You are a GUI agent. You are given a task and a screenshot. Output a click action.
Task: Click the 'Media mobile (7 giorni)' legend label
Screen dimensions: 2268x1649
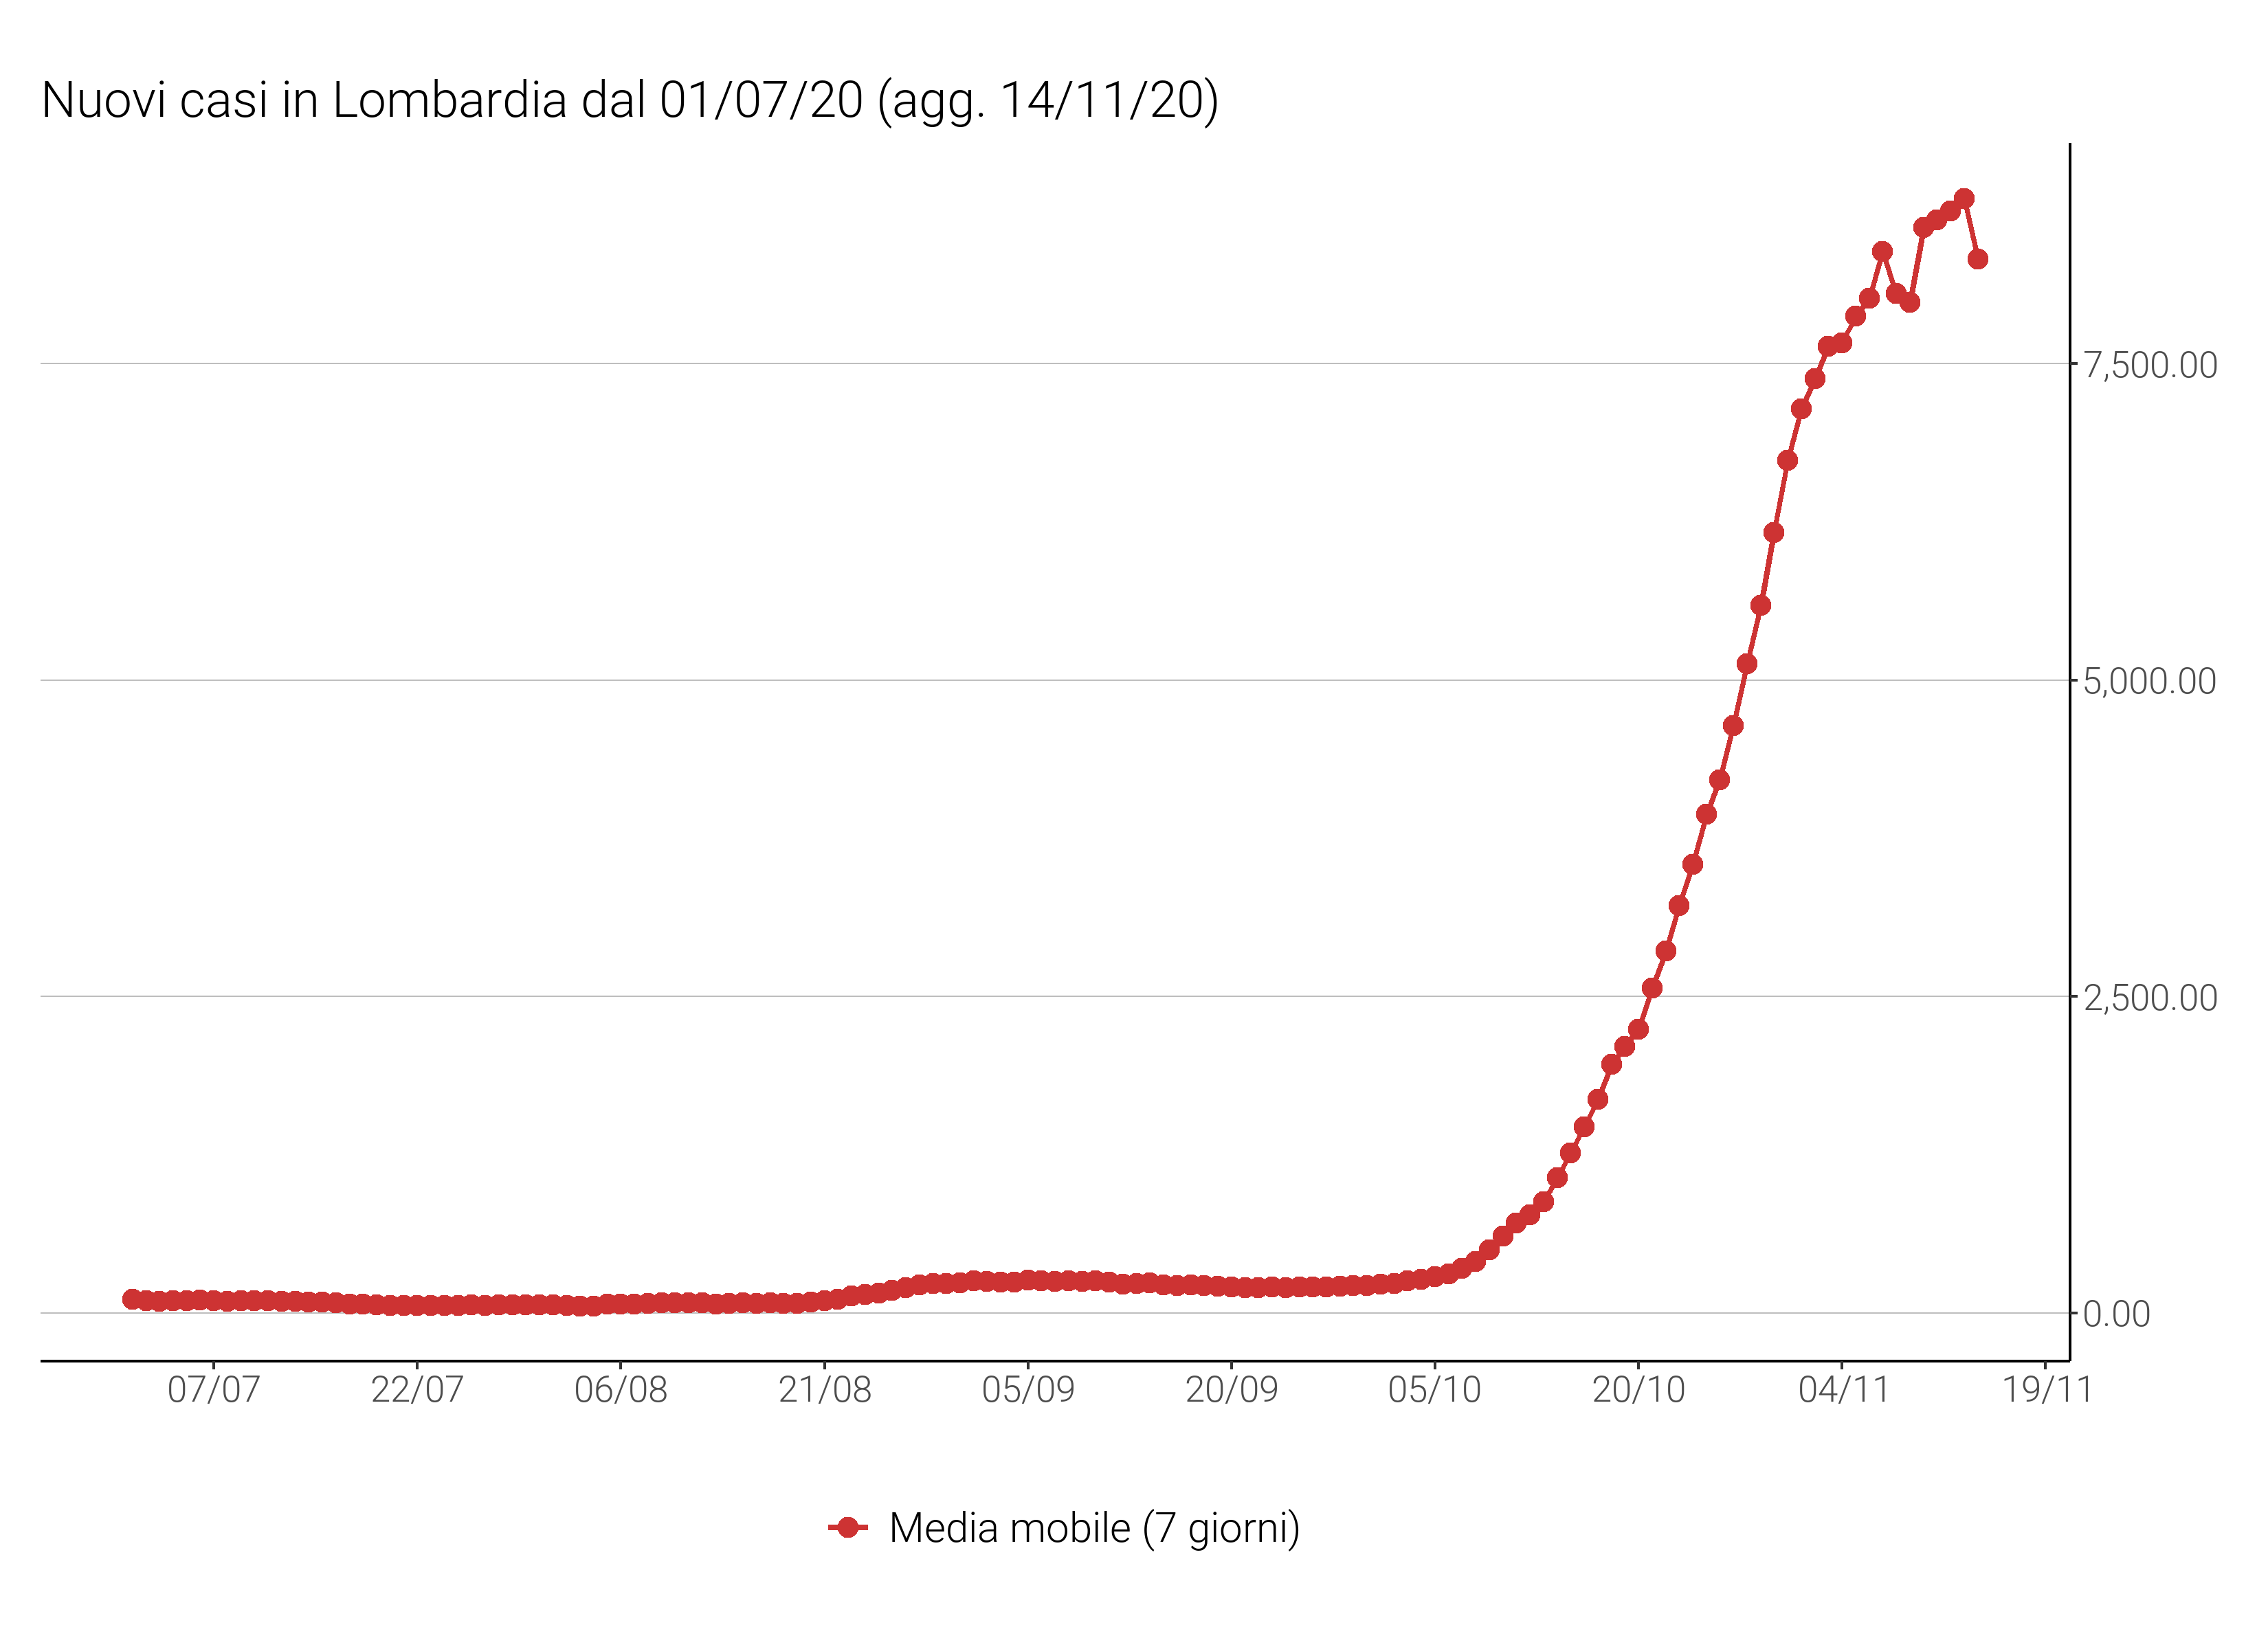(1094, 1528)
